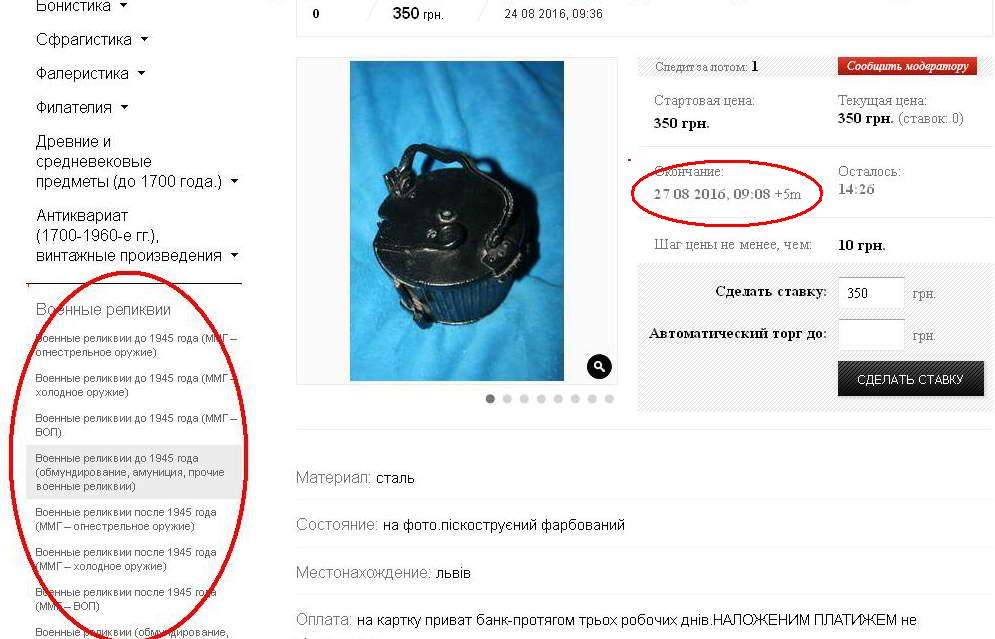Open Военные реликвии до 1945 ММГ–ВОП
The width and height of the screenshot is (995, 639).
click(x=136, y=425)
